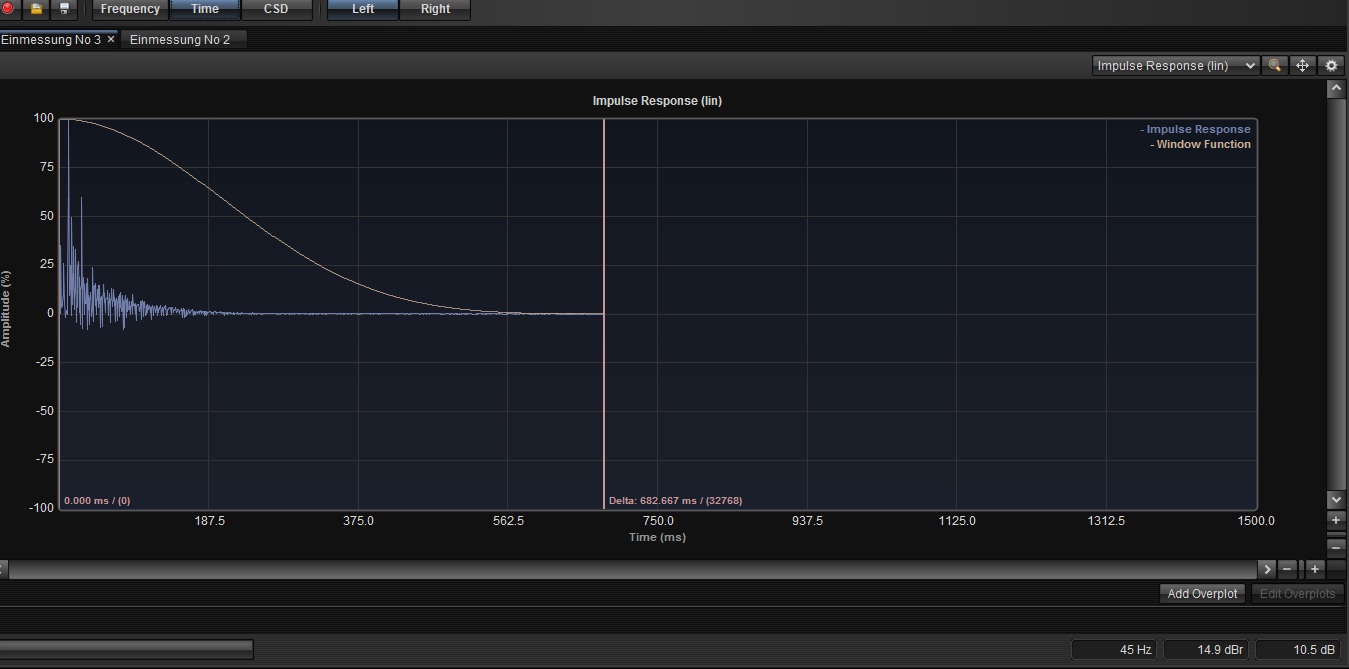The image size is (1349, 669).
Task: Toggle the Right channel button
Action: pos(435,9)
